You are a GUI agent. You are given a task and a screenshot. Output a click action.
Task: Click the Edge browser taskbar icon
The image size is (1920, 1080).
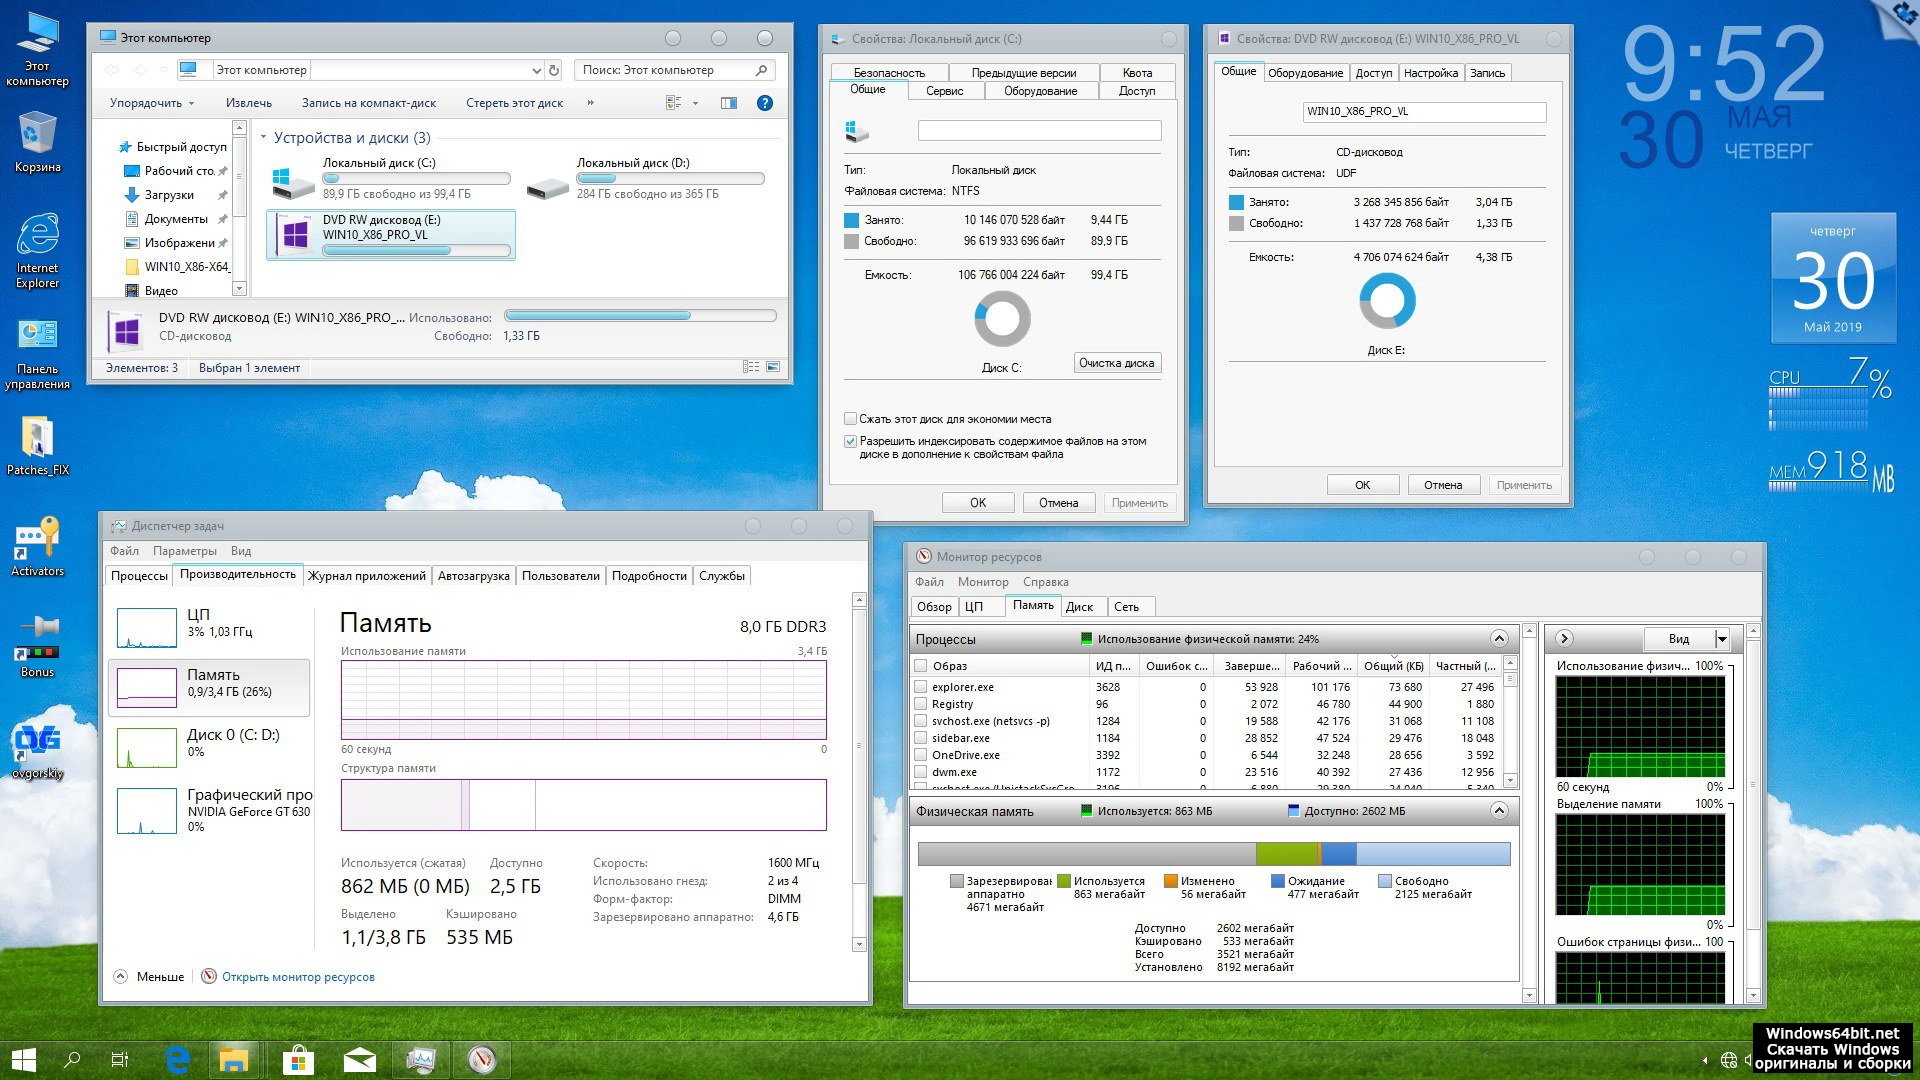177,1060
